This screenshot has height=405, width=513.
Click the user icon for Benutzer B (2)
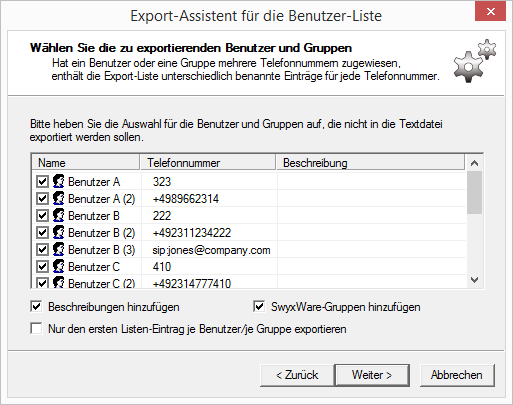pos(59,232)
